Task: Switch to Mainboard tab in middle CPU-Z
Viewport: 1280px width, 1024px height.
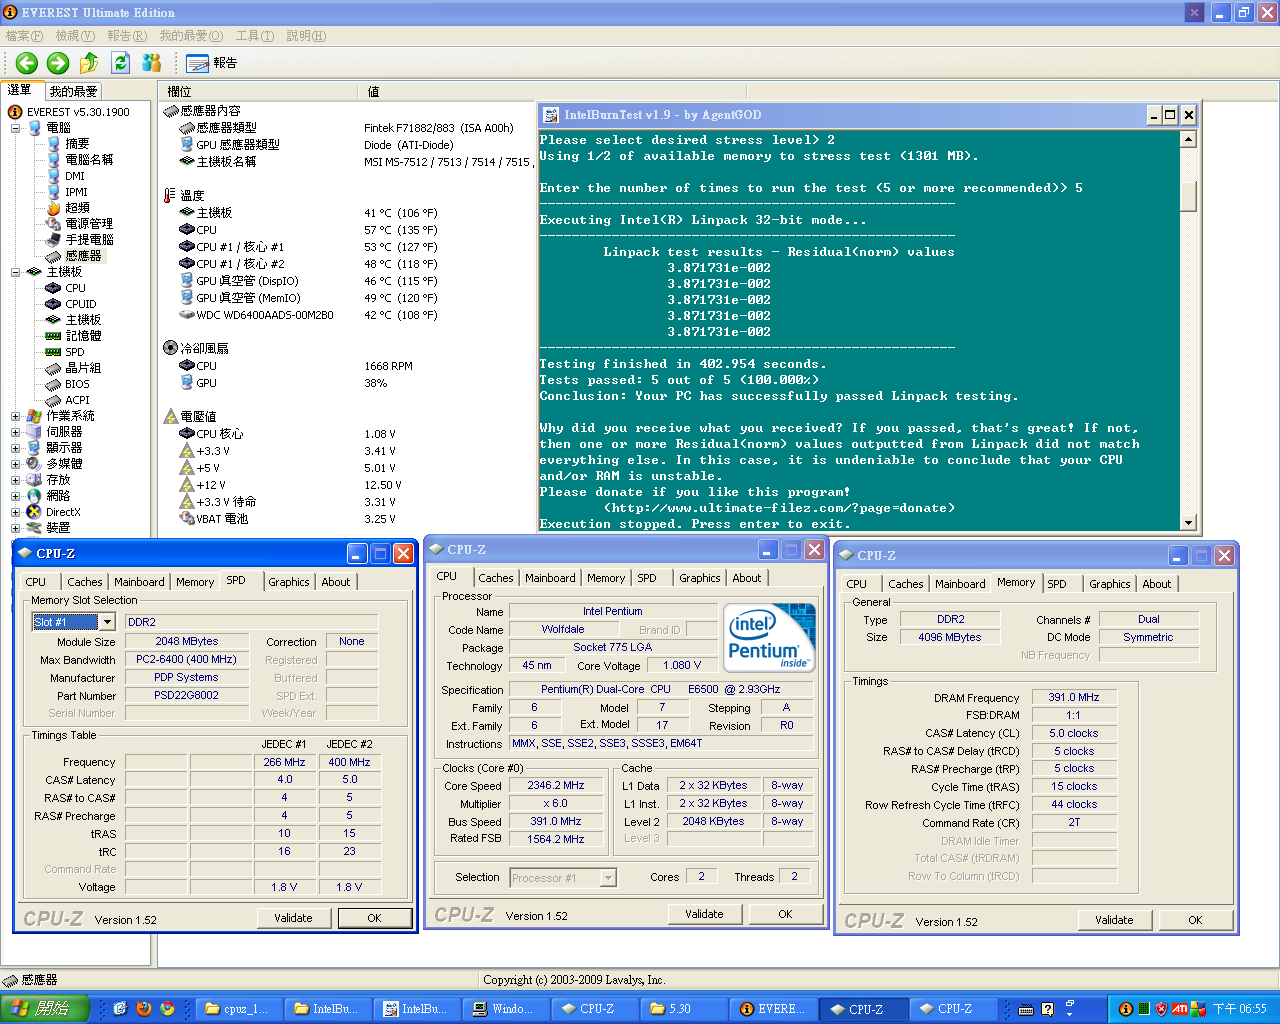Action: (550, 578)
